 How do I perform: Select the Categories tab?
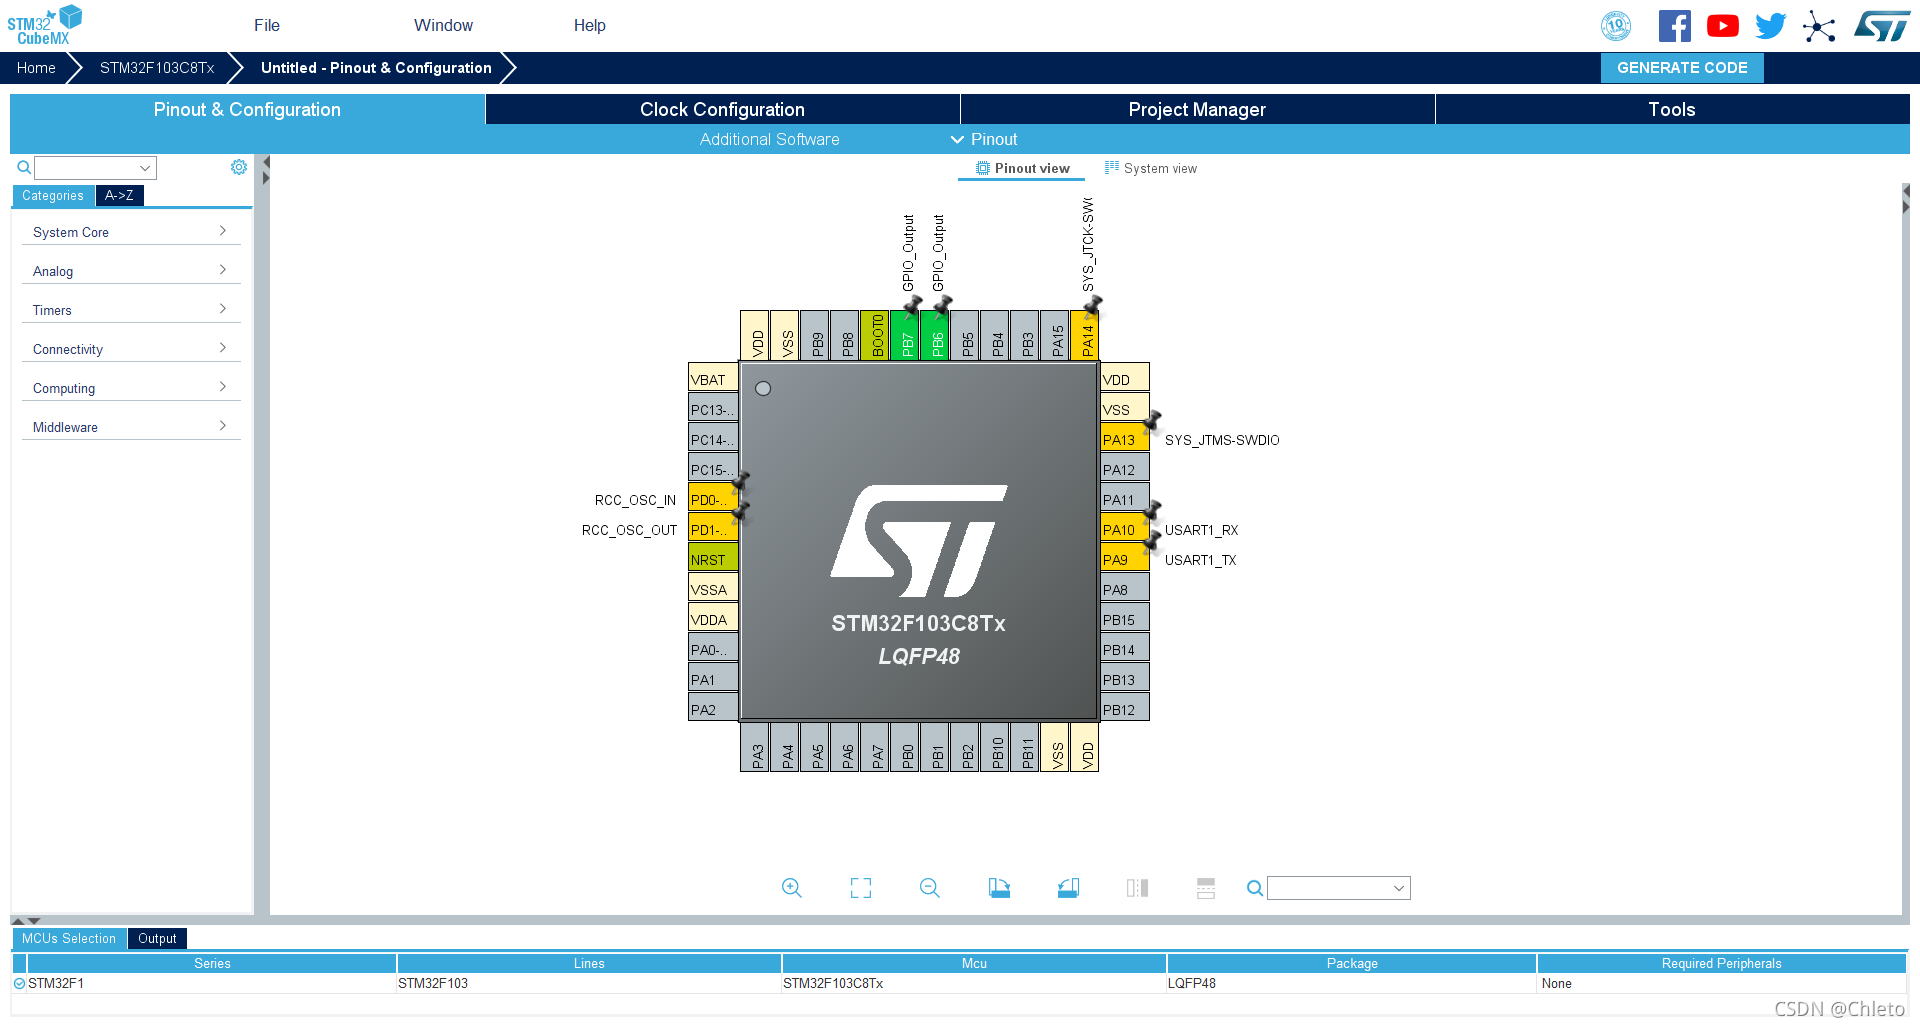53,196
